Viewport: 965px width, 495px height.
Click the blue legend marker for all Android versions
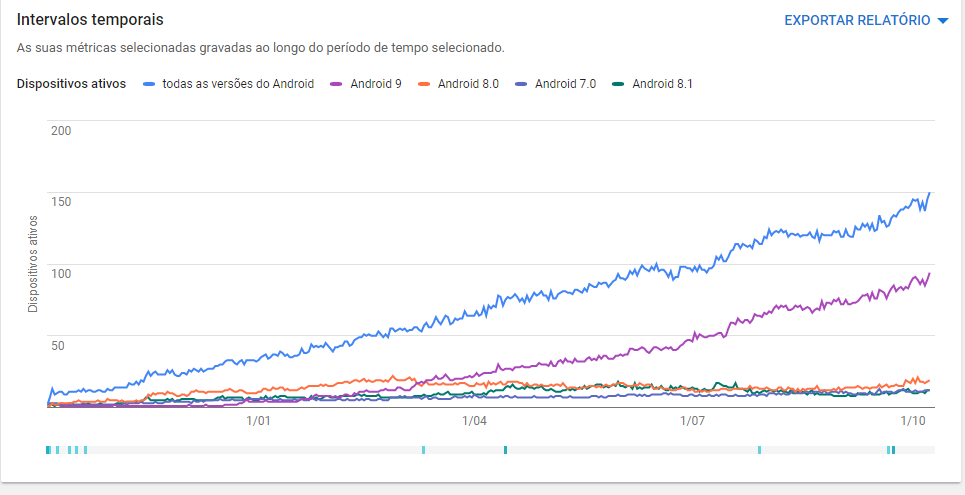(149, 84)
